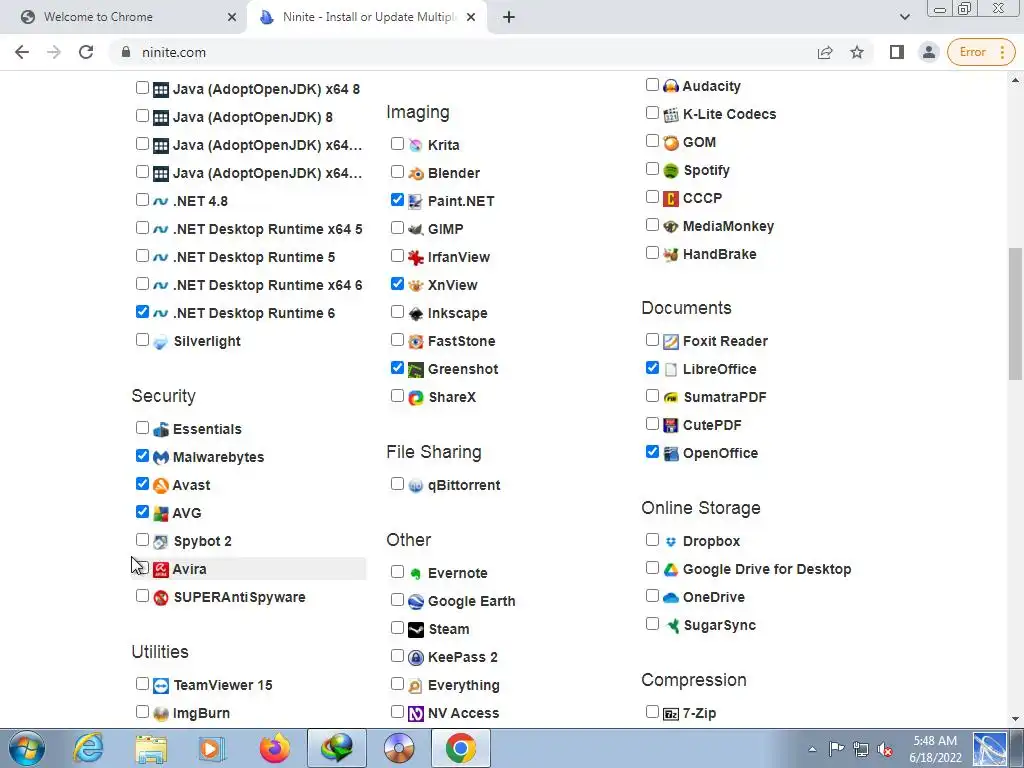1024x768 pixels.
Task: Click the Dropbox app icon
Action: 671,541
